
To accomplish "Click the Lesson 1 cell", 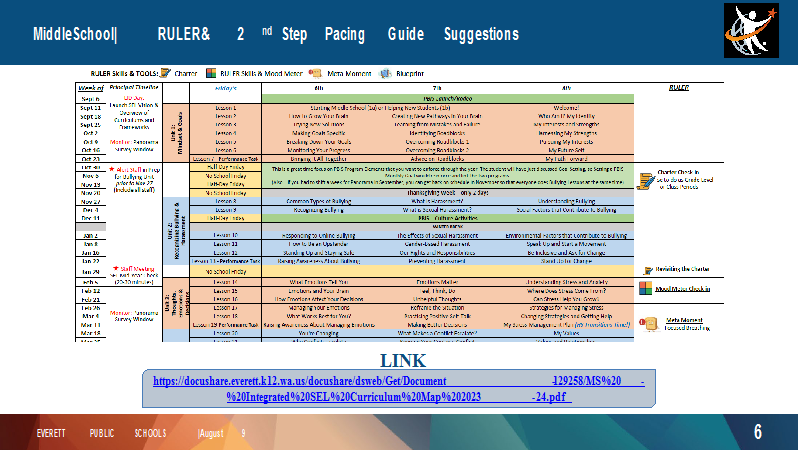I will point(226,108).
